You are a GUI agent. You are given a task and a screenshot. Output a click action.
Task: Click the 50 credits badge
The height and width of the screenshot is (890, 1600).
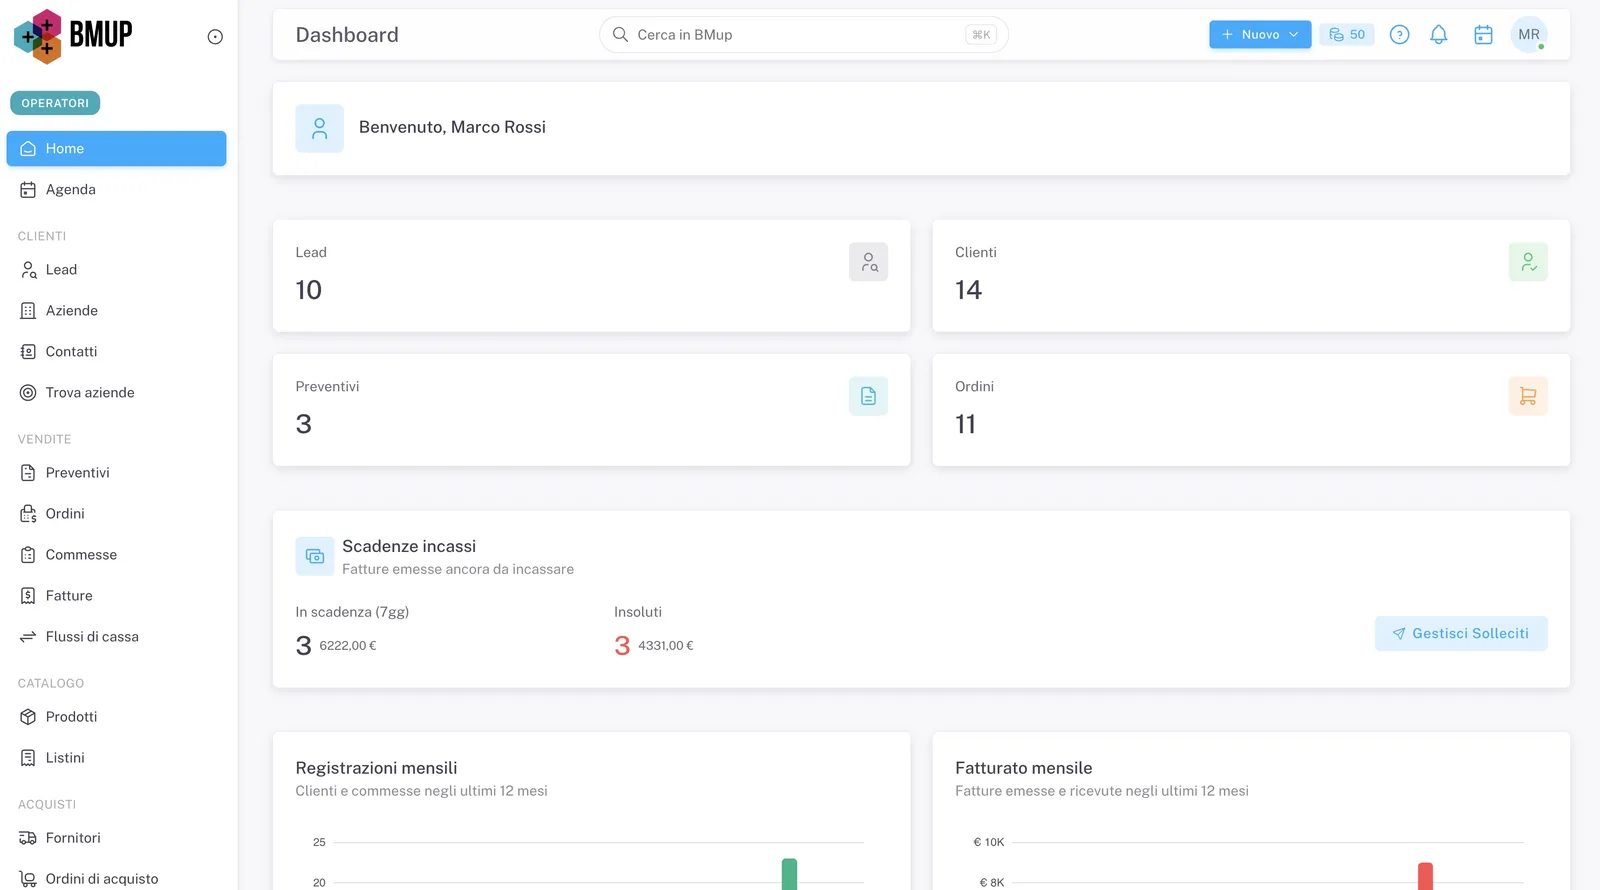1347,35
